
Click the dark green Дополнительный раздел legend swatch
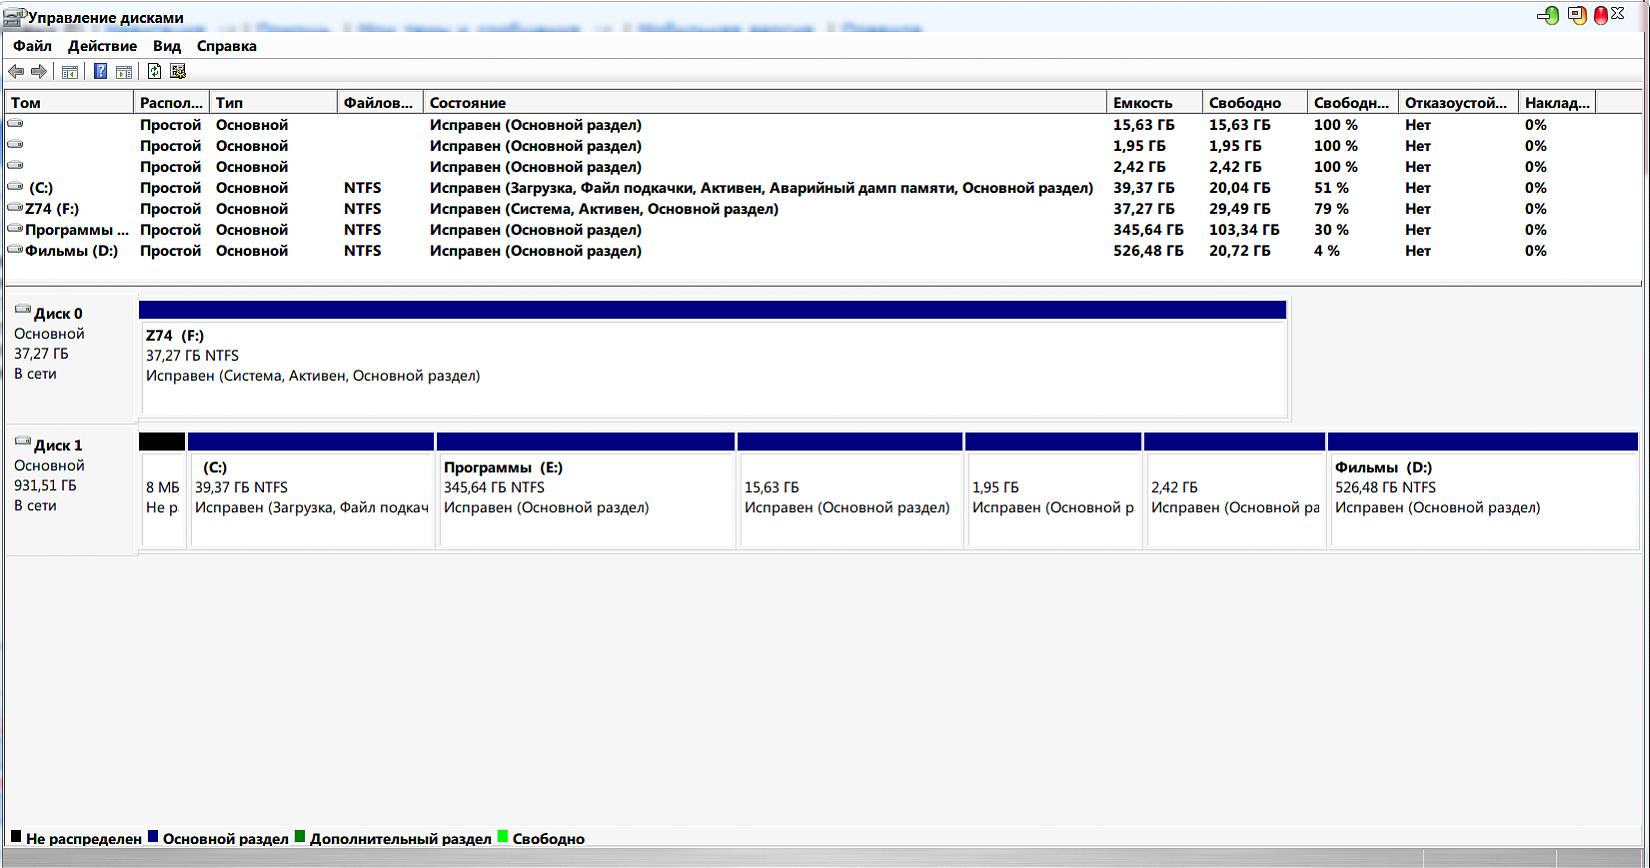(x=300, y=837)
